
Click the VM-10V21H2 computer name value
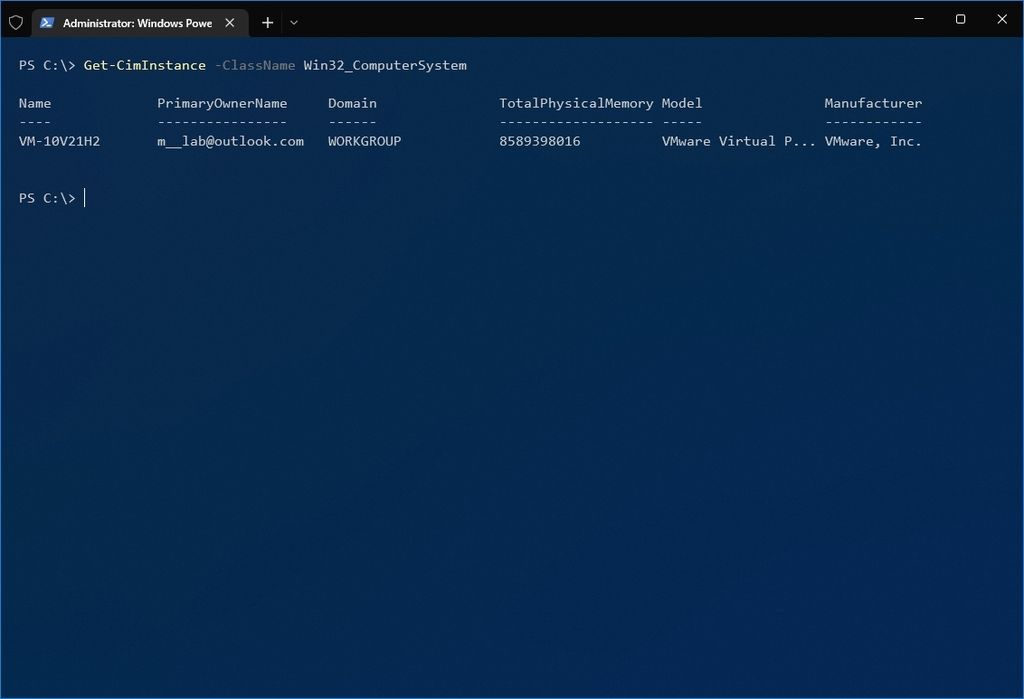[58, 141]
